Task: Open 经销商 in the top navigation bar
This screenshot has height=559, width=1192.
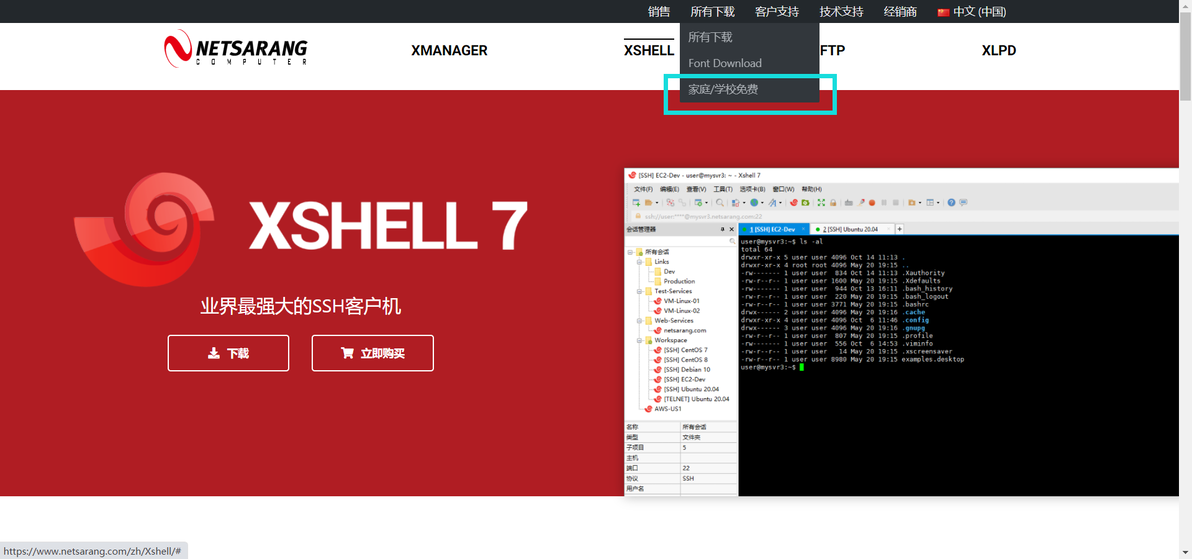Action: click(x=900, y=11)
